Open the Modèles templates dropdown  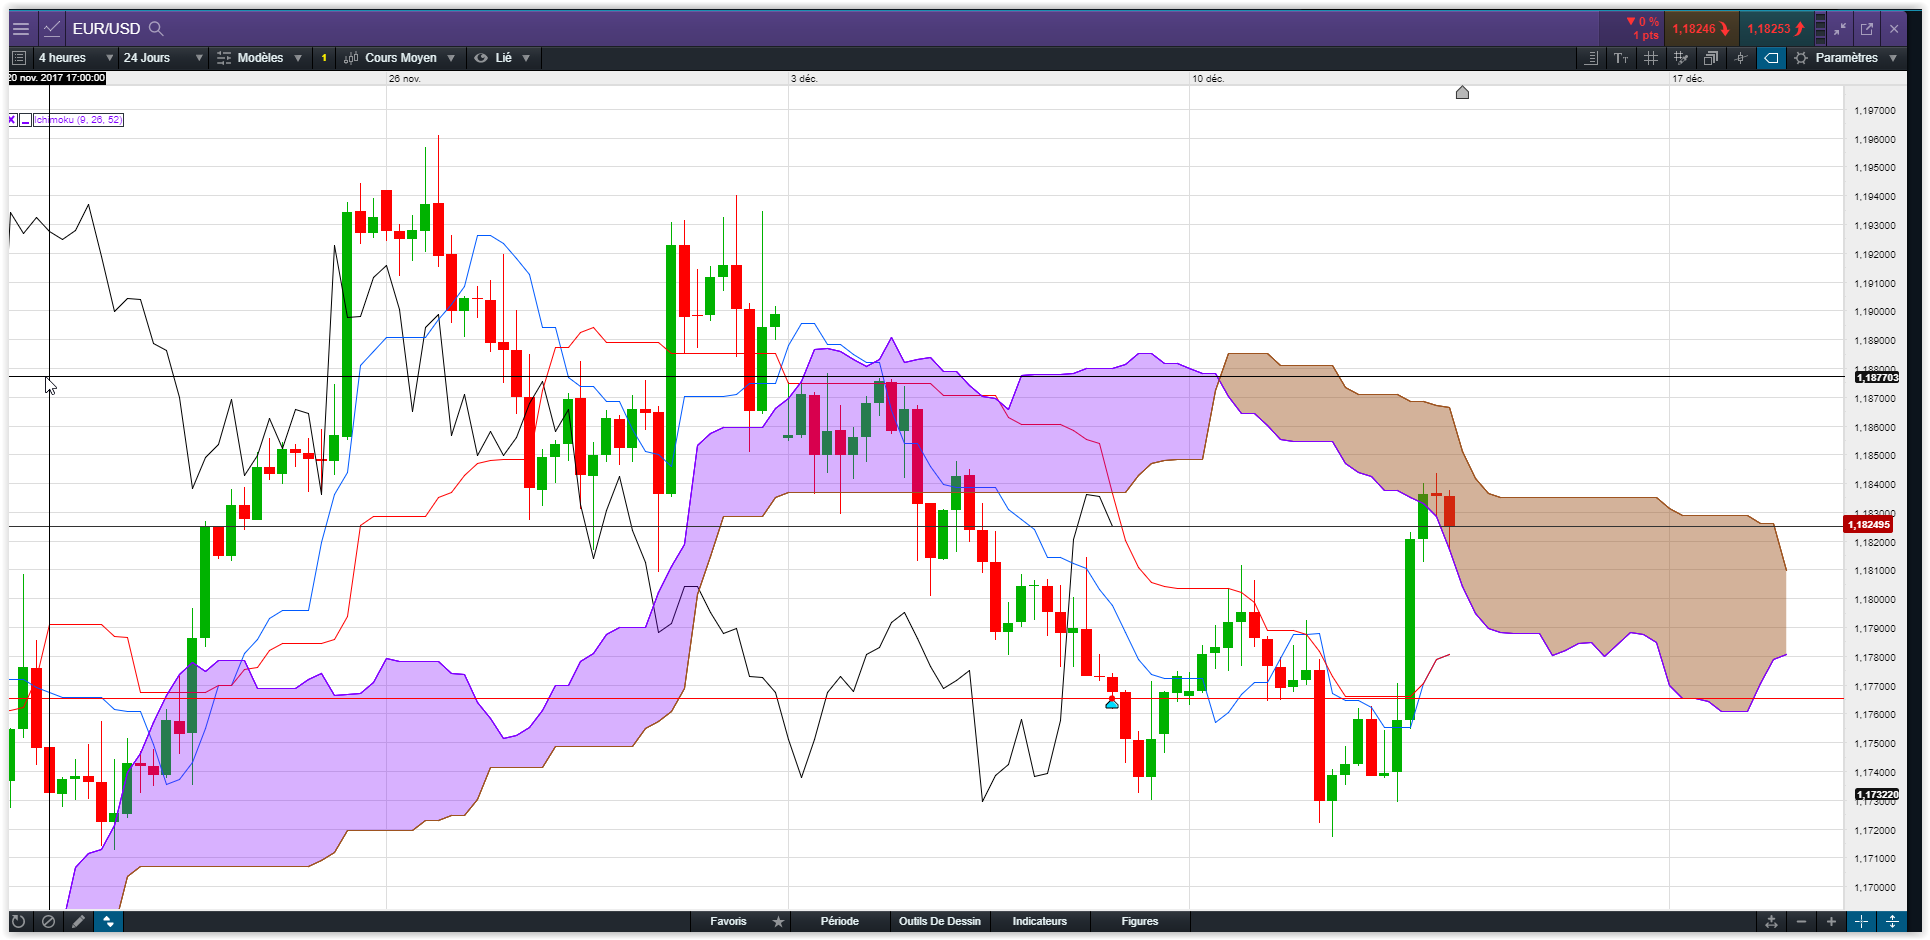pos(260,58)
